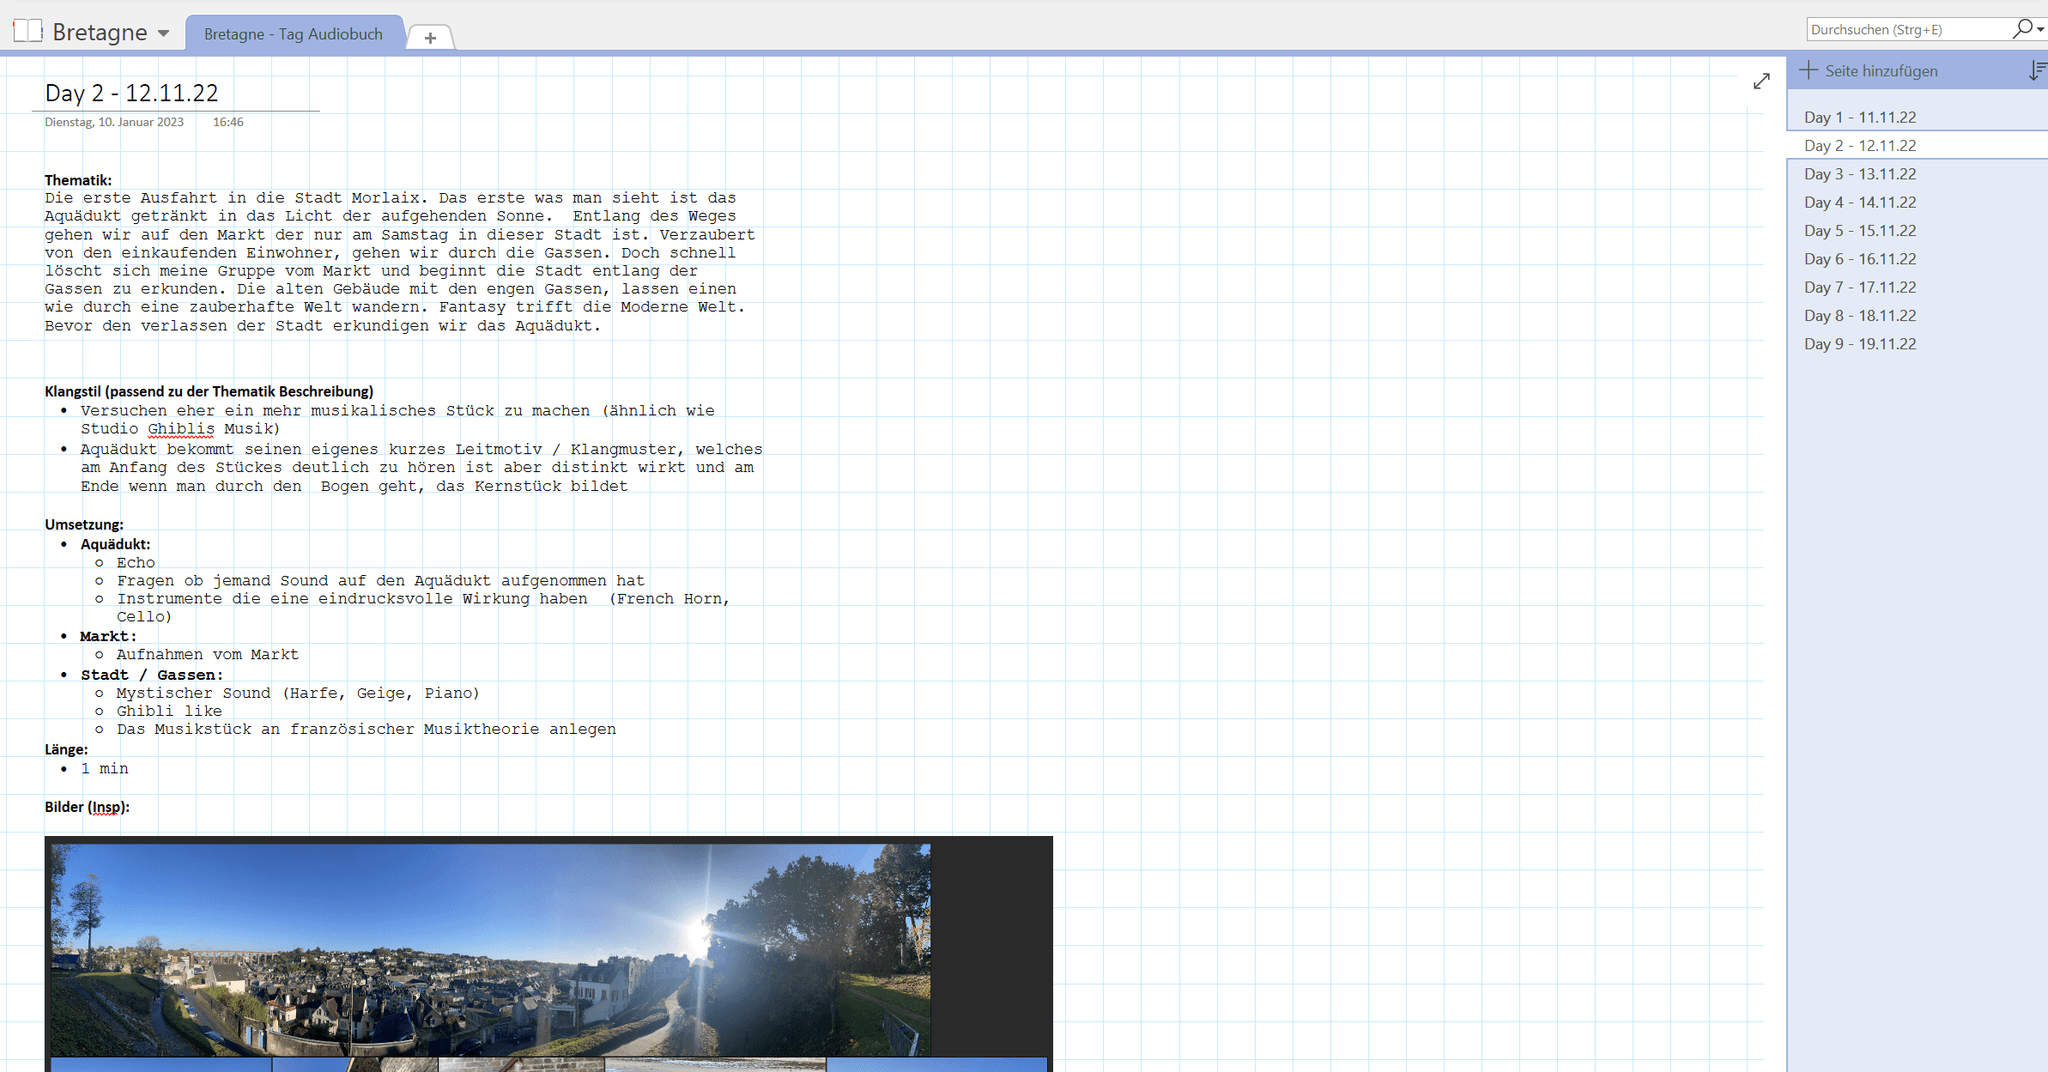The width and height of the screenshot is (2048, 1072).
Task: Select the Bretagne - Tag Audiobuch section tab
Action: (293, 34)
